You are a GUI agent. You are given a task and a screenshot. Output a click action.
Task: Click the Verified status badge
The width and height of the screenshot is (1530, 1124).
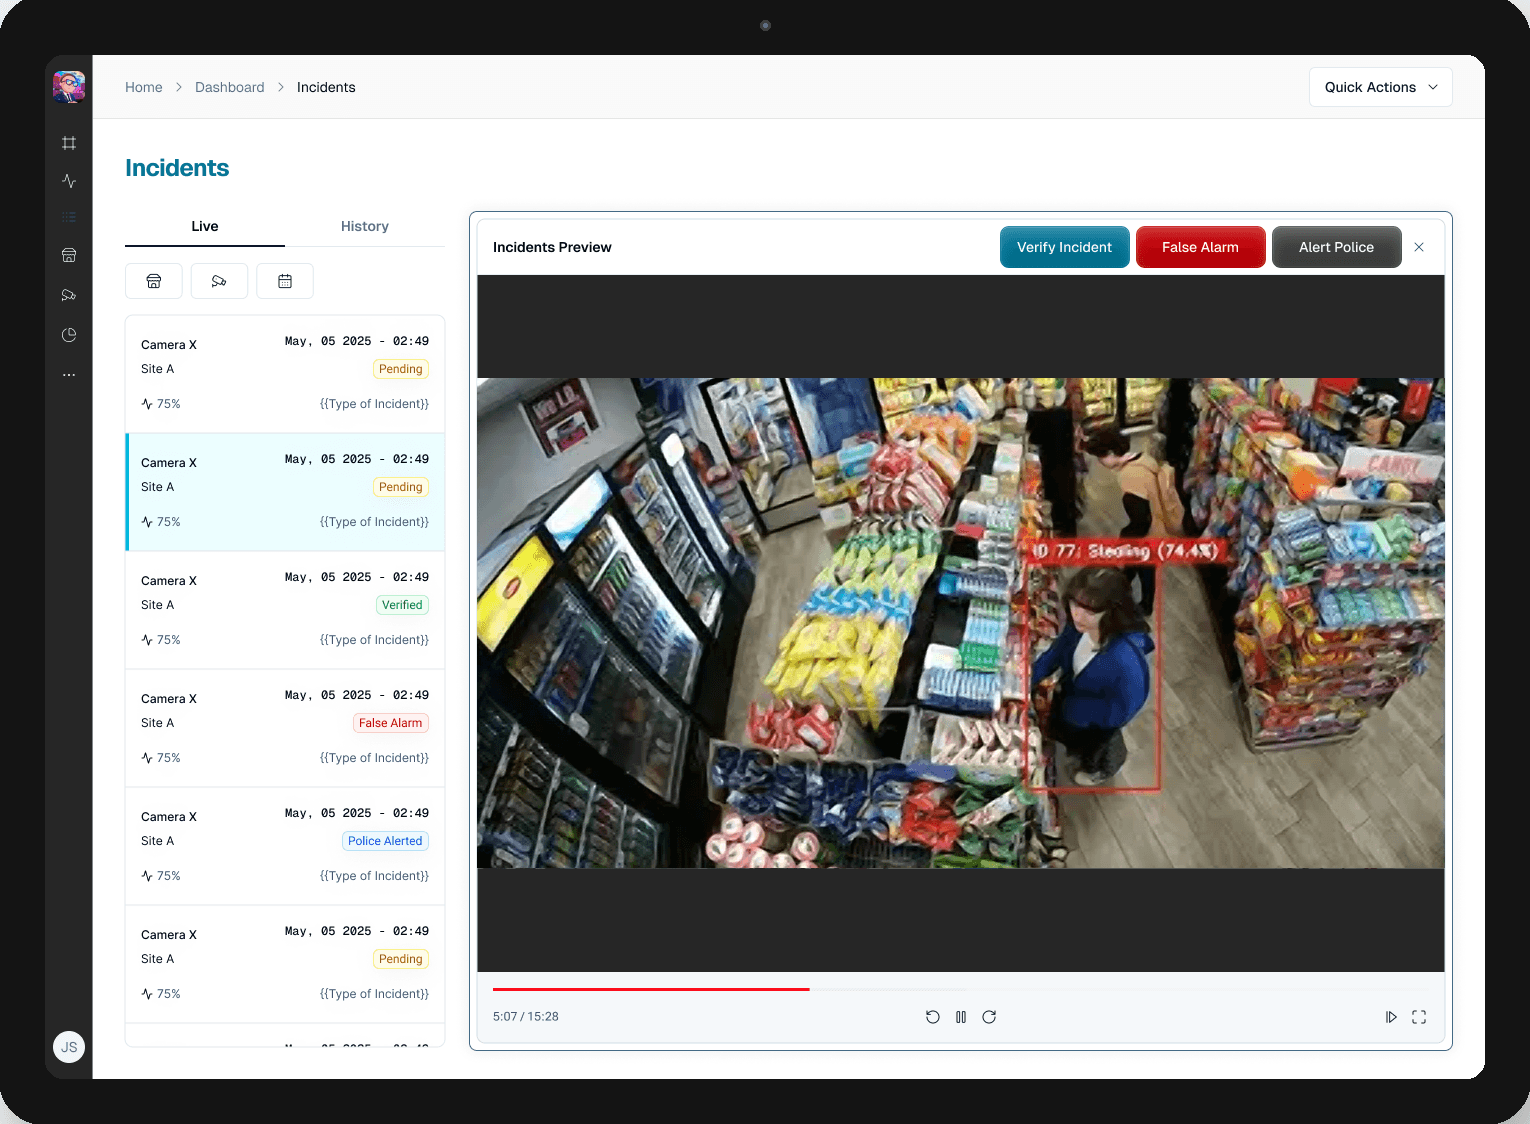point(402,605)
